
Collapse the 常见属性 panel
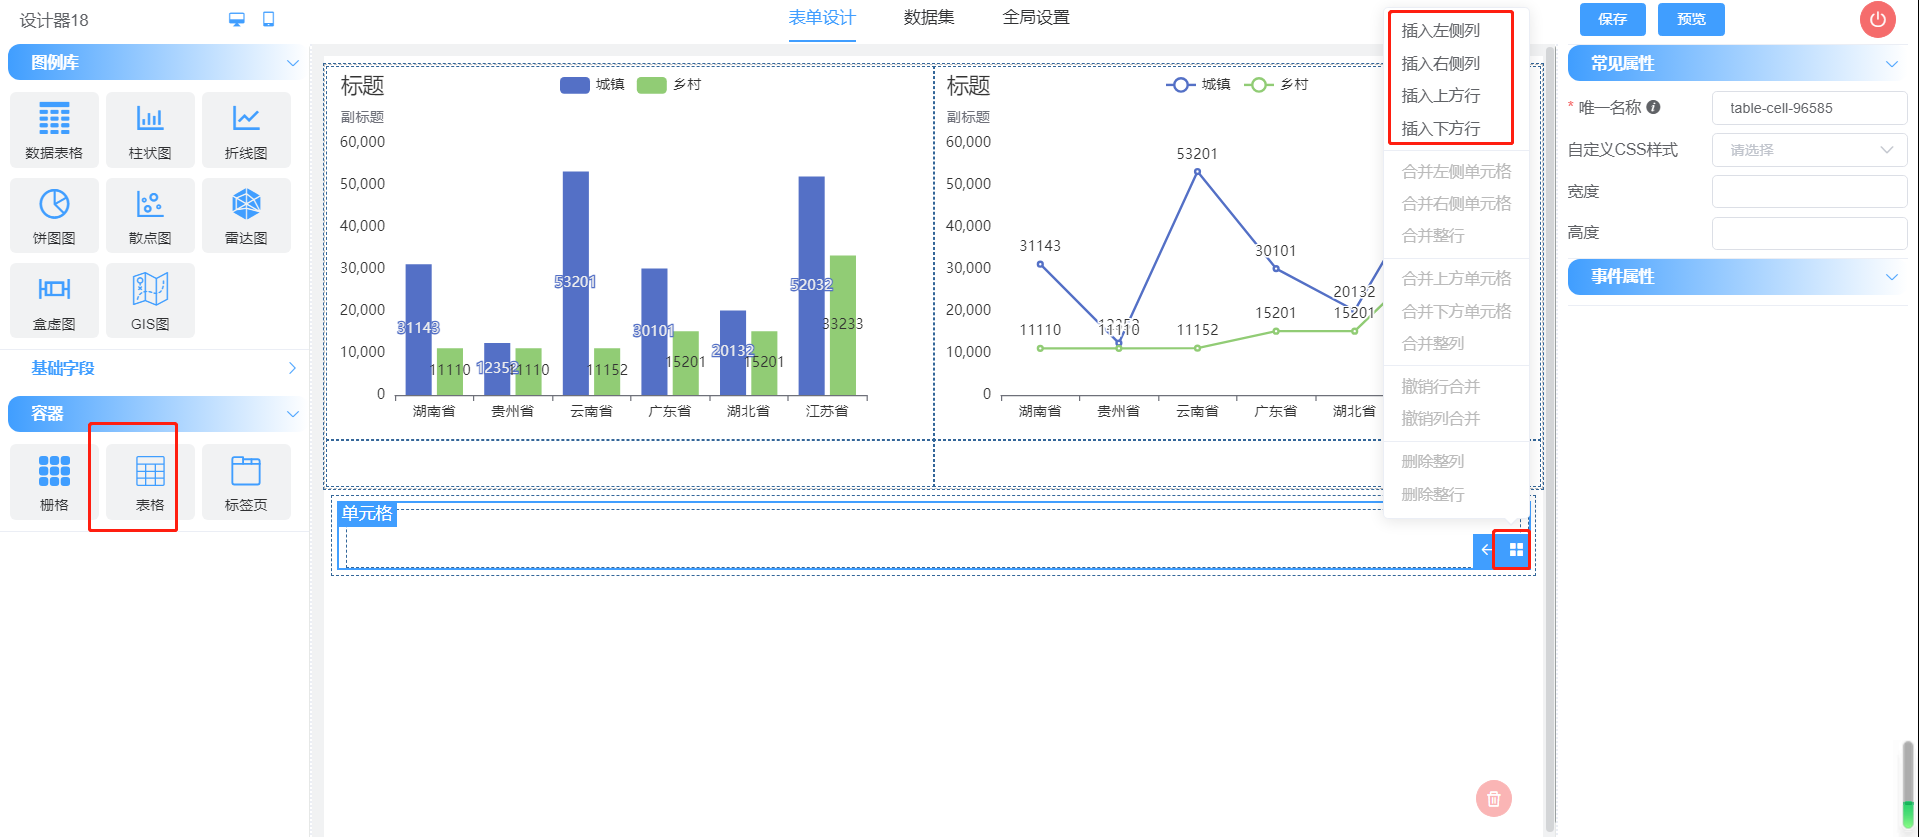[x=1891, y=63]
